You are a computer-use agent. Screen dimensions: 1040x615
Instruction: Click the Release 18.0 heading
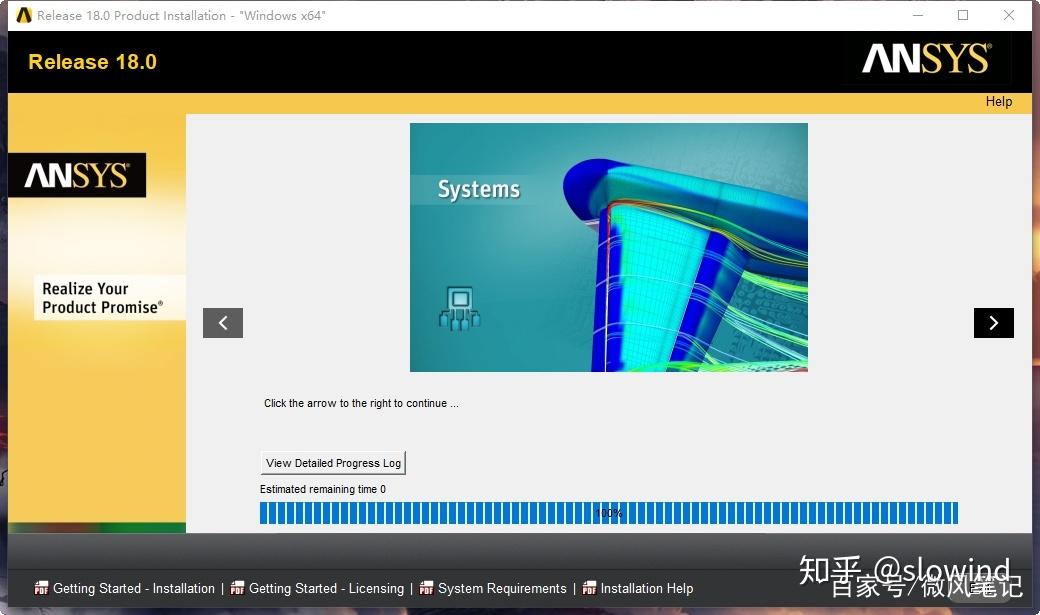click(x=91, y=62)
